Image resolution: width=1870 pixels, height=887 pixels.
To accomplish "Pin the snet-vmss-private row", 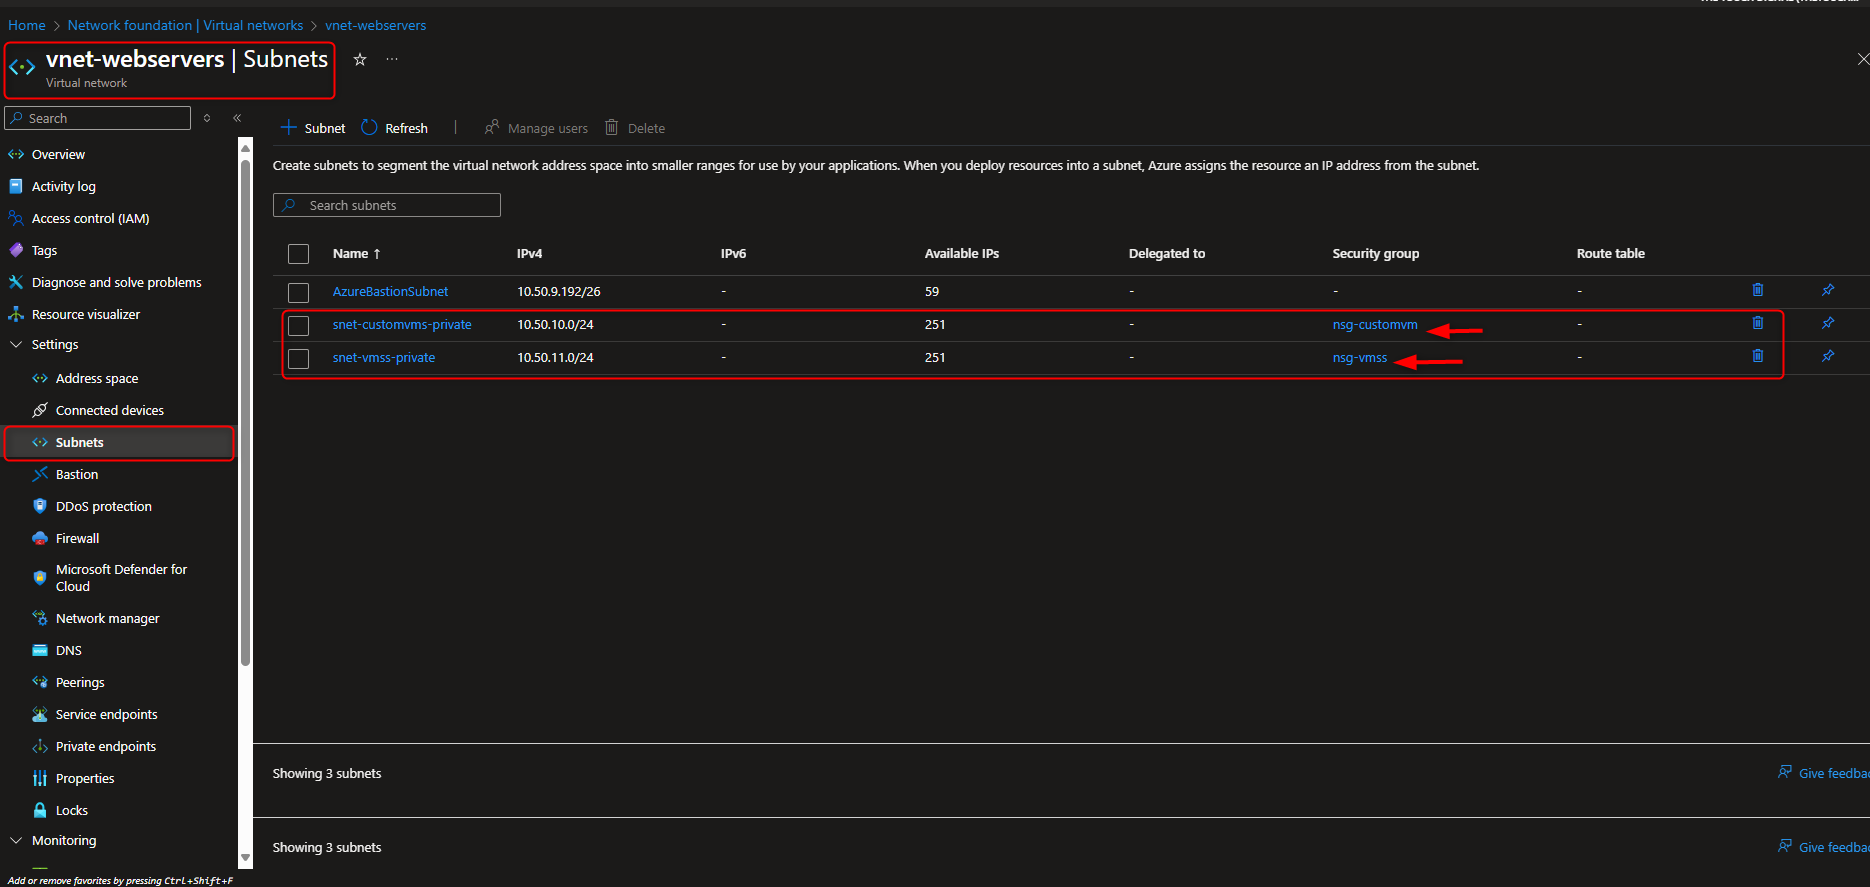I will tap(1828, 356).
